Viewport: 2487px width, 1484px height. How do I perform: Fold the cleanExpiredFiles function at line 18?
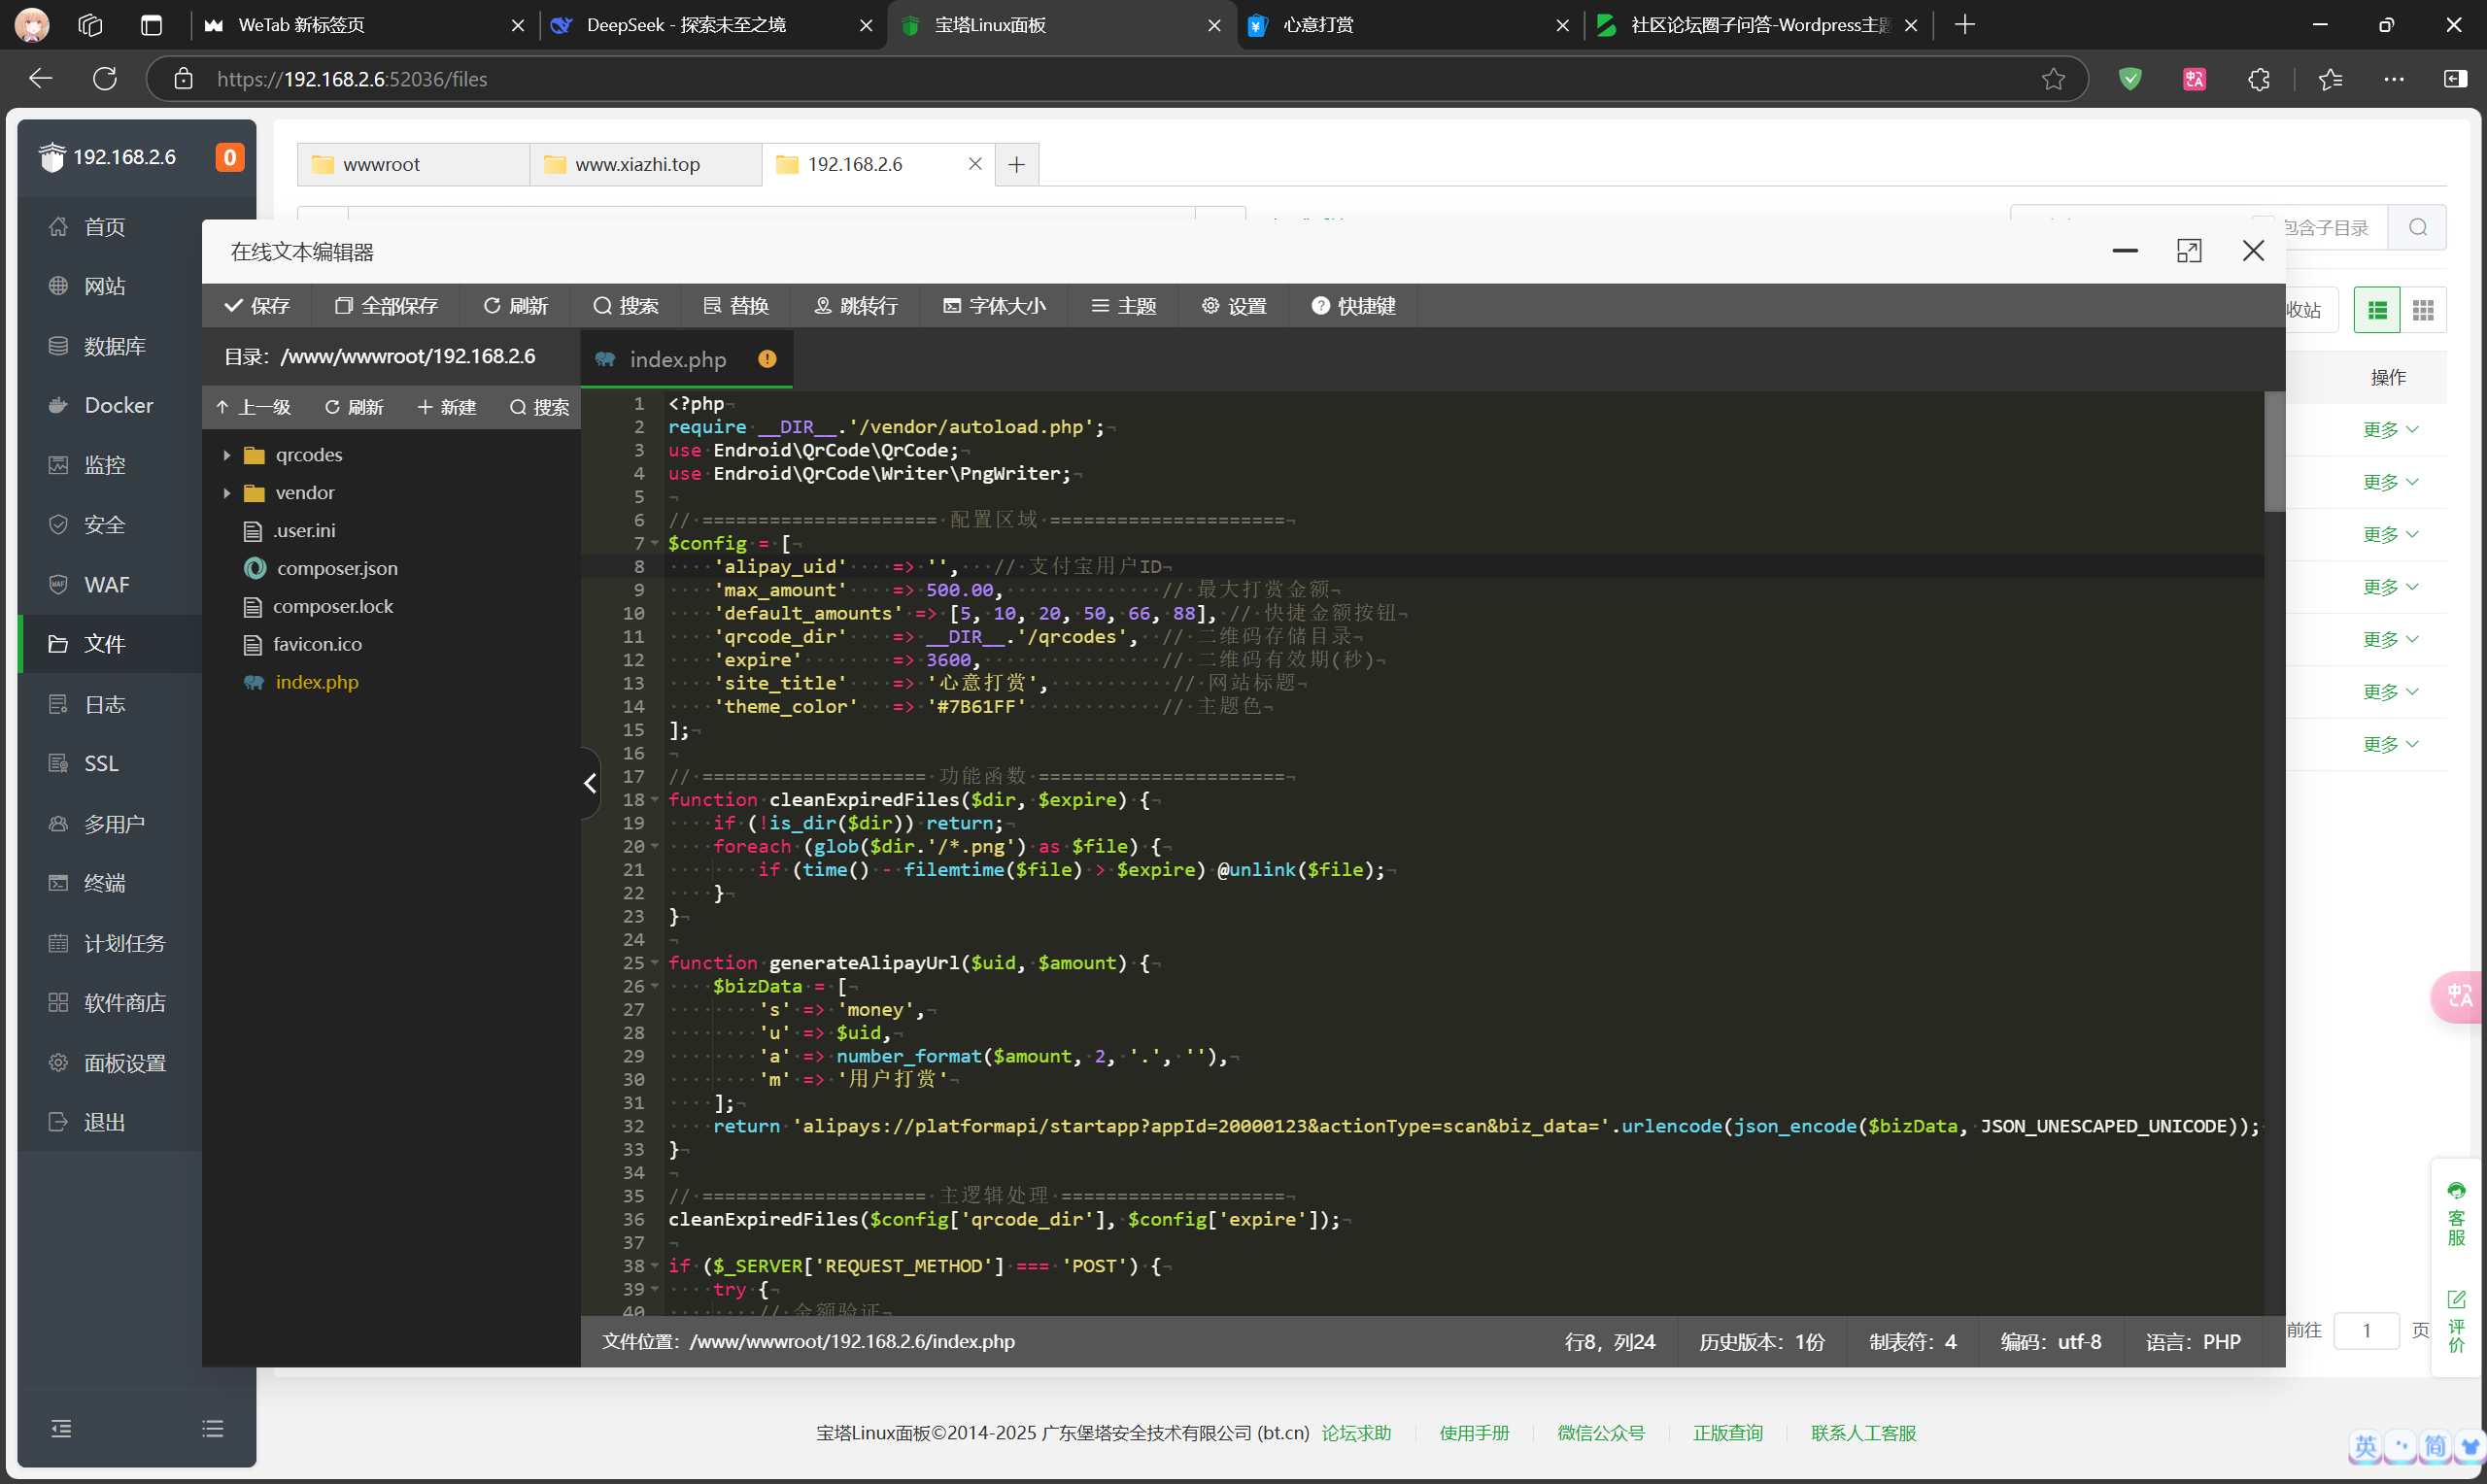pyautogui.click(x=655, y=800)
